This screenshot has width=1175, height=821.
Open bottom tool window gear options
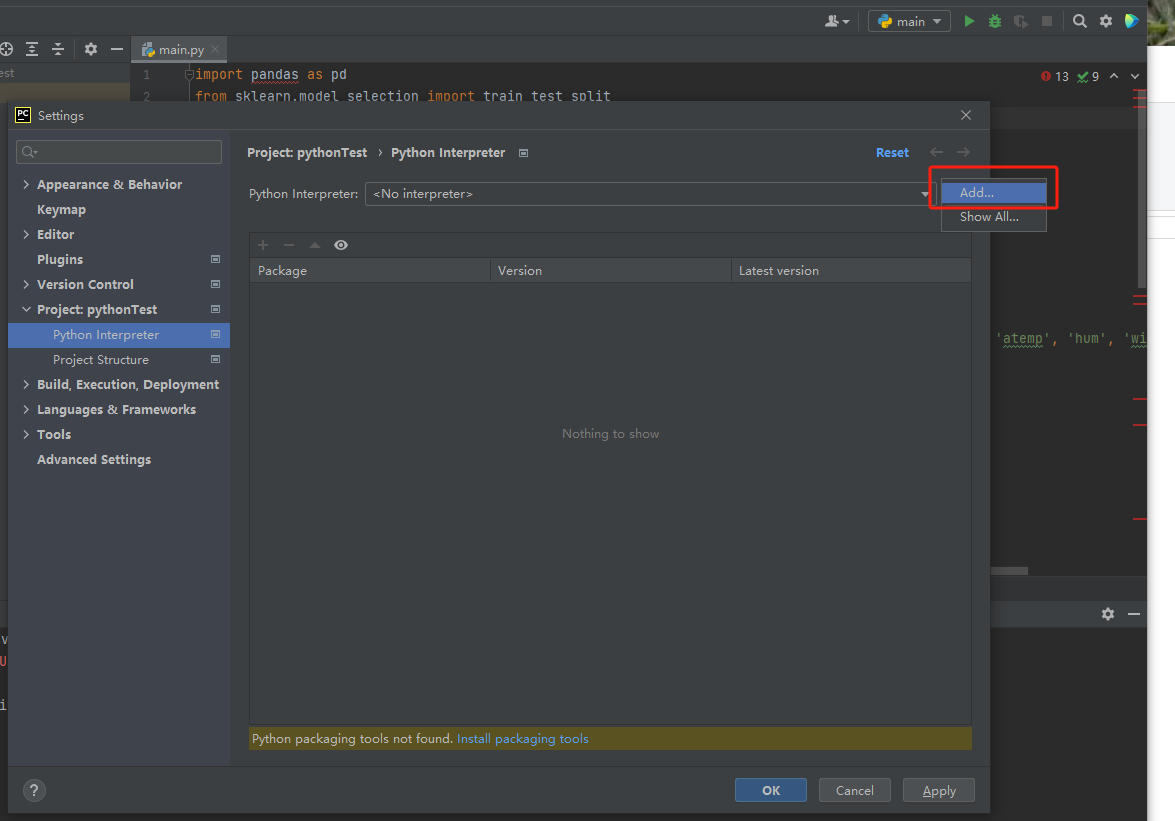[x=1108, y=614]
